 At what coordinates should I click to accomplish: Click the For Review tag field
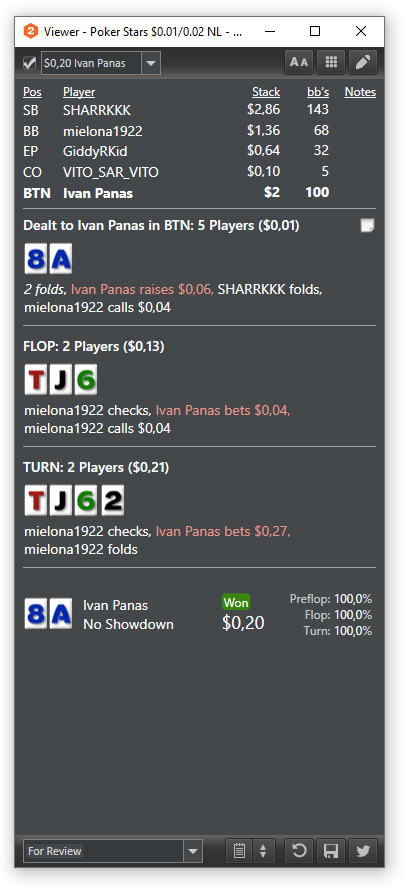click(x=103, y=851)
